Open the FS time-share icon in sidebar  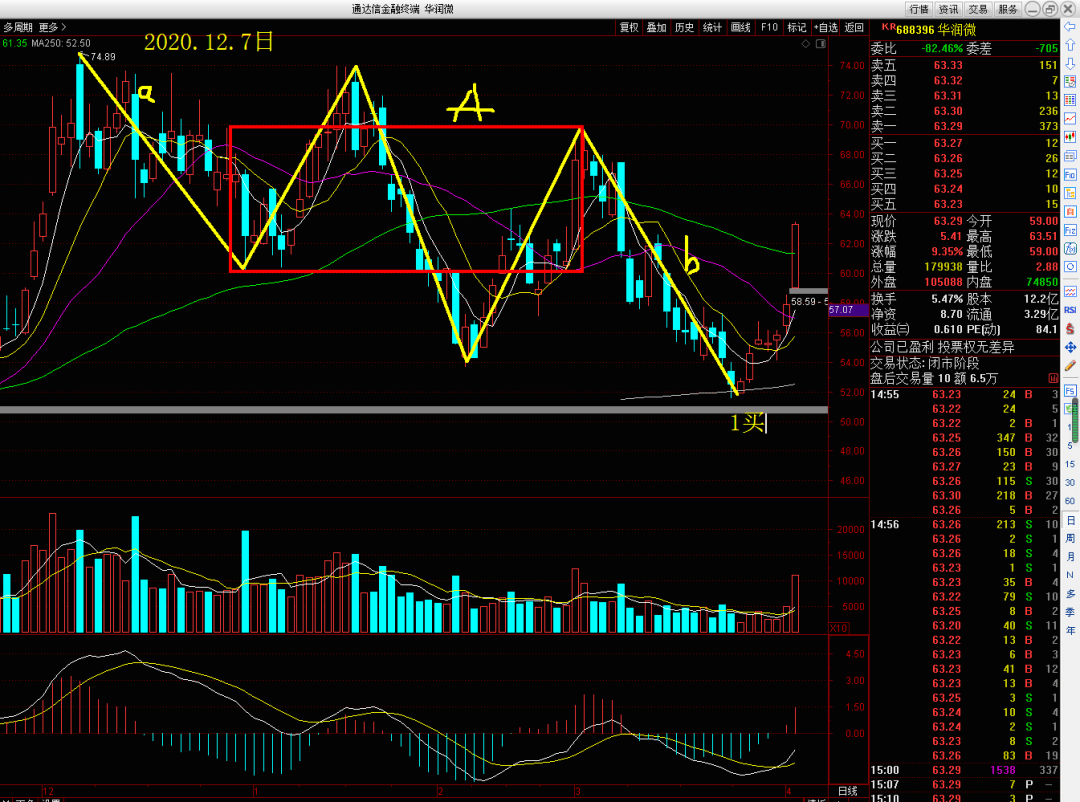click(1070, 391)
